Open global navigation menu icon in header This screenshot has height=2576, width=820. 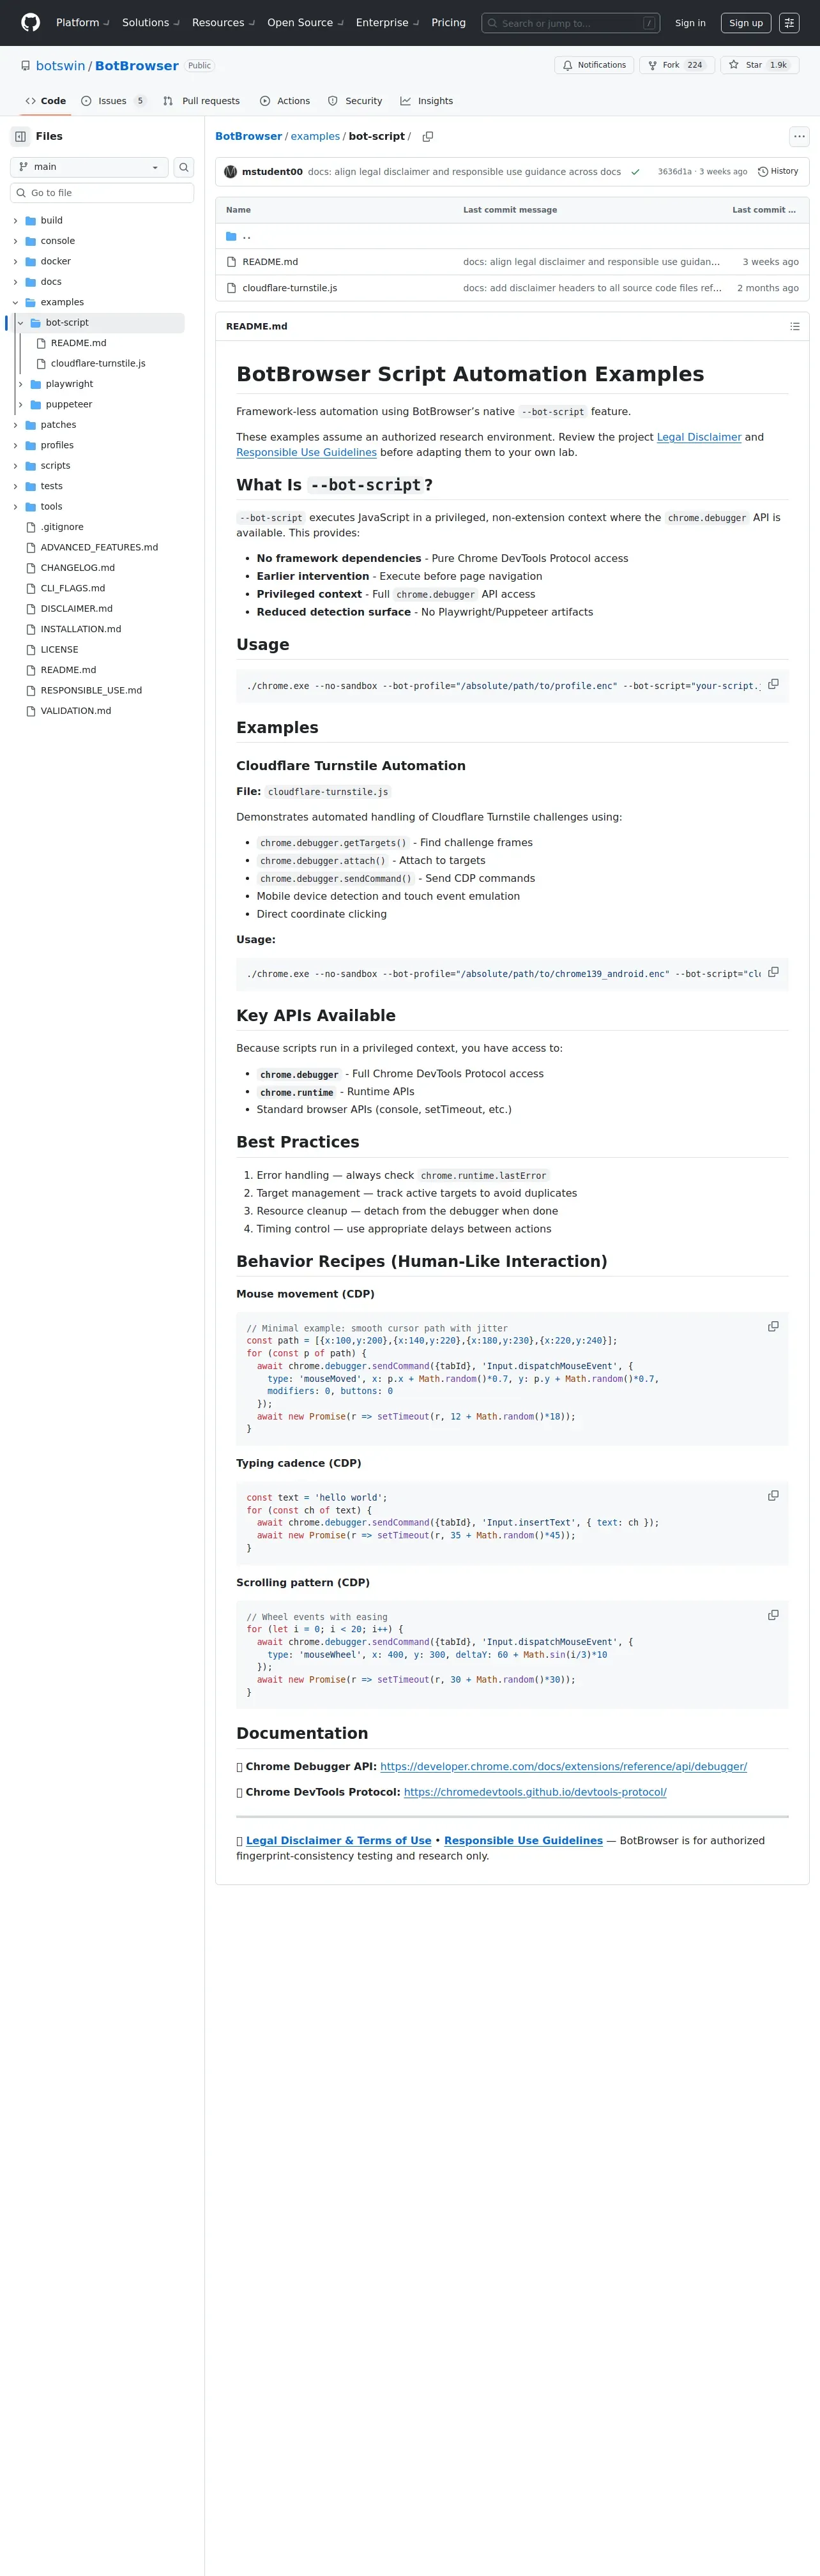coord(789,23)
